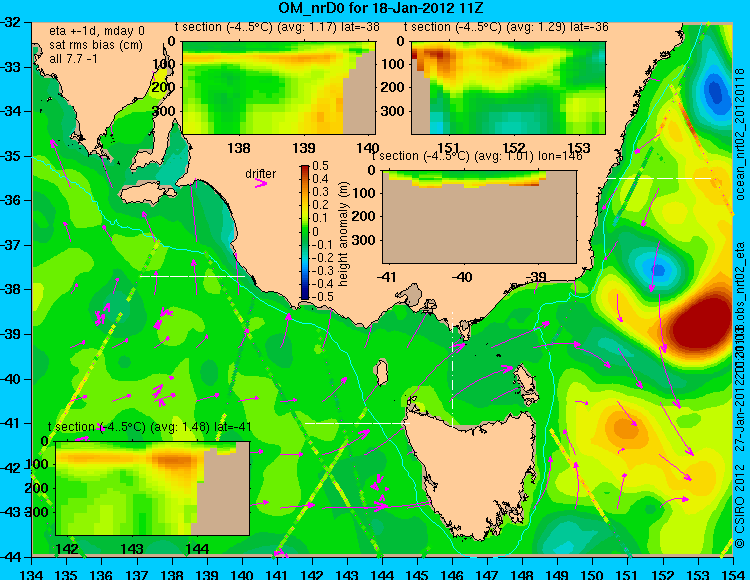Click the 't section ... lat=-41' inset title
This screenshot has height=580, width=750.
tap(150, 427)
